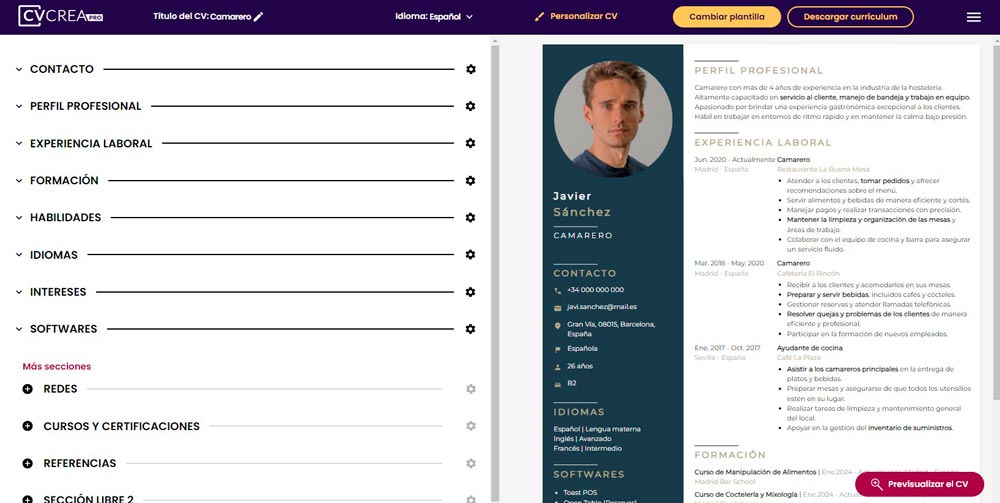Add the REDES section with plus icon
The image size is (1000, 503).
[27, 389]
